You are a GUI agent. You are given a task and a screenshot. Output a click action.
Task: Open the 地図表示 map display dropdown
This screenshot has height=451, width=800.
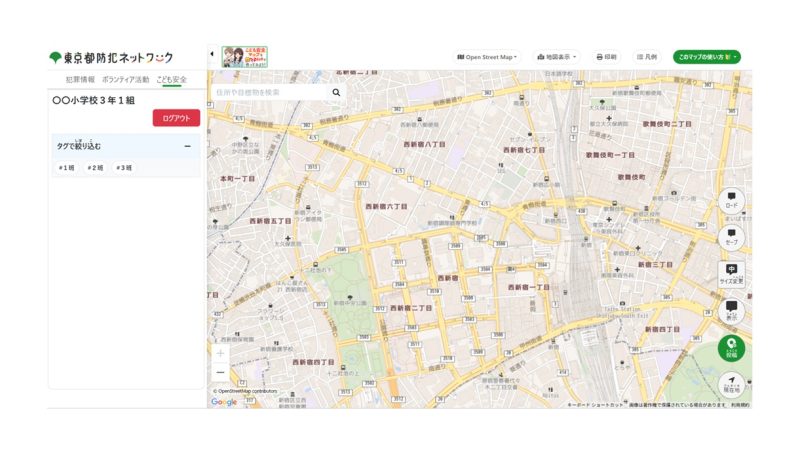click(559, 57)
